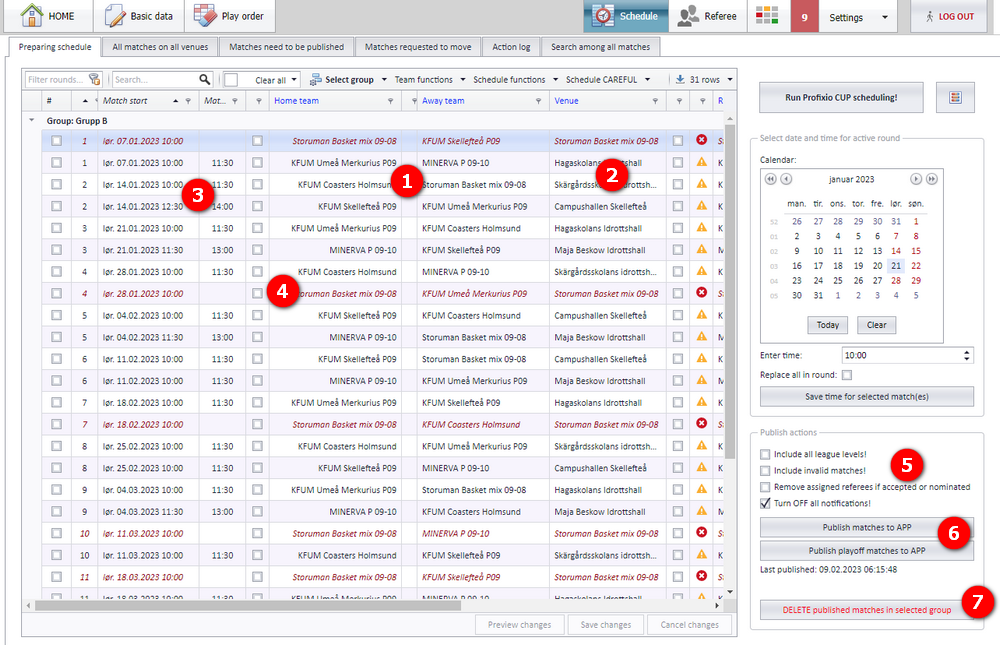Click the Today button in calendar
This screenshot has width=1000, height=645.
[x=827, y=325]
